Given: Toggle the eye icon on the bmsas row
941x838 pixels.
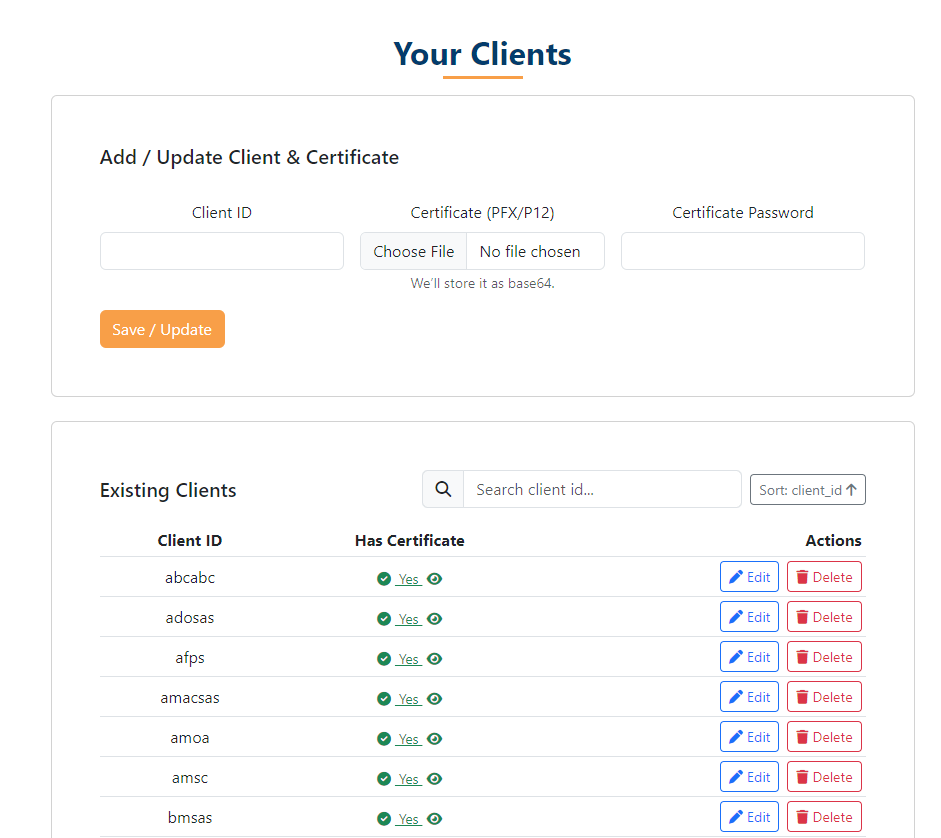Looking at the screenshot, I should (x=434, y=818).
